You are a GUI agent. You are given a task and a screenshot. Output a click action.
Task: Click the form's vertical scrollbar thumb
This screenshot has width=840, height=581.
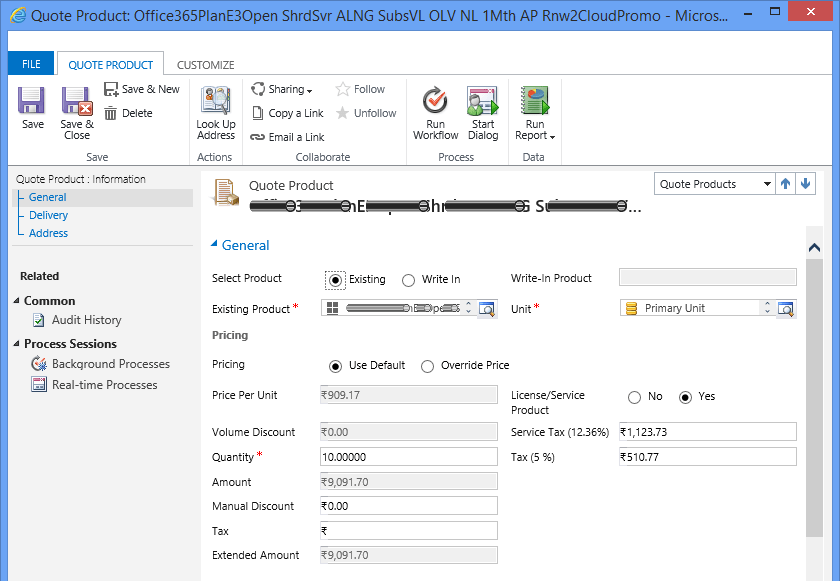814,397
